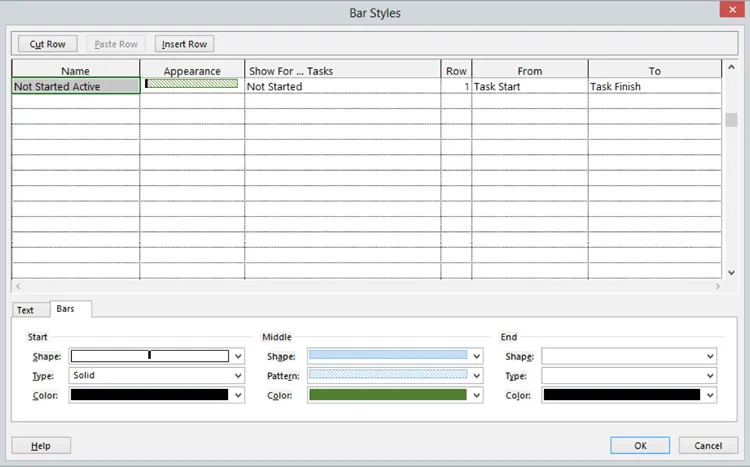750x467 pixels.
Task: Open the Start Color dropdown
Action: point(238,395)
